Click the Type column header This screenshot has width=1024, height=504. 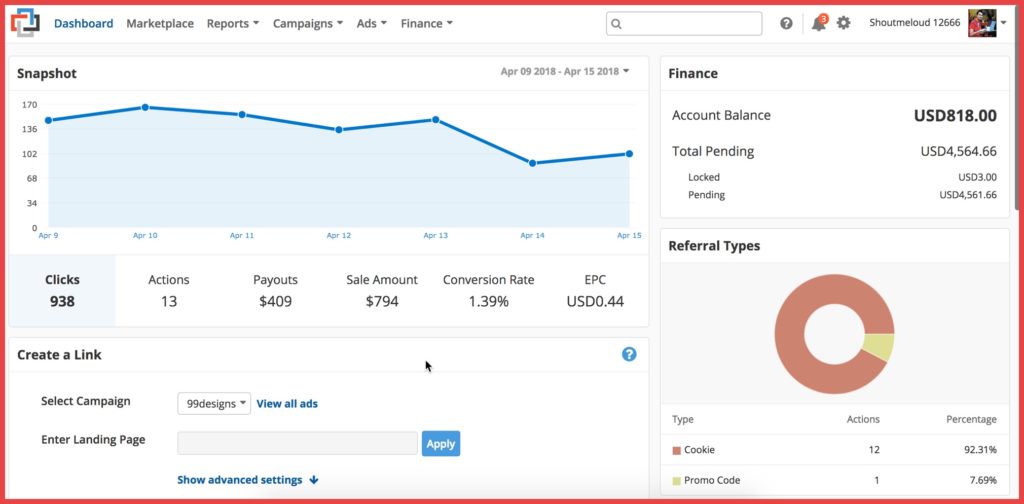[682, 419]
